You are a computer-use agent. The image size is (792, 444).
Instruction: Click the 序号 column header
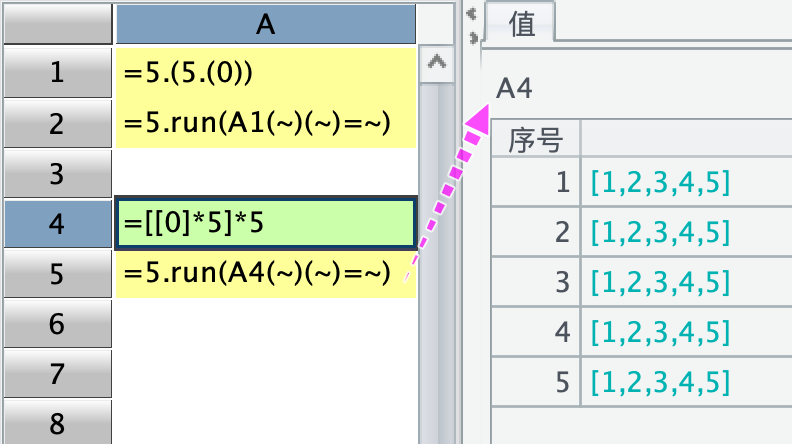tap(536, 139)
